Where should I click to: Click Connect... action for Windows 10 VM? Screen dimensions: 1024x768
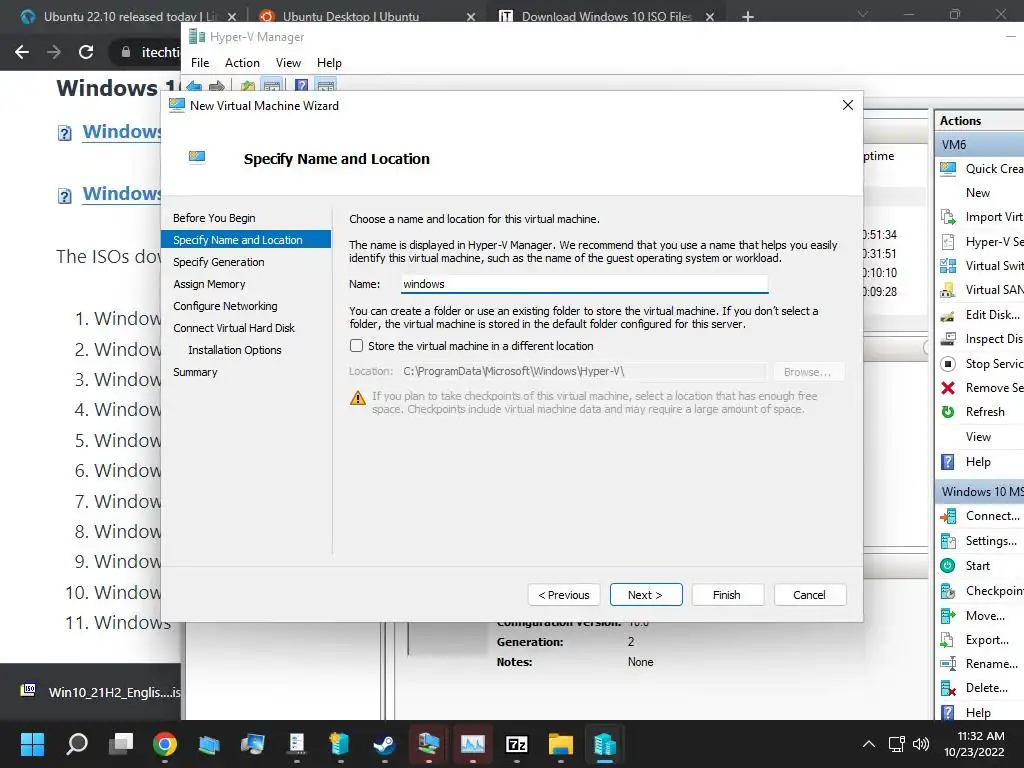click(x=981, y=516)
